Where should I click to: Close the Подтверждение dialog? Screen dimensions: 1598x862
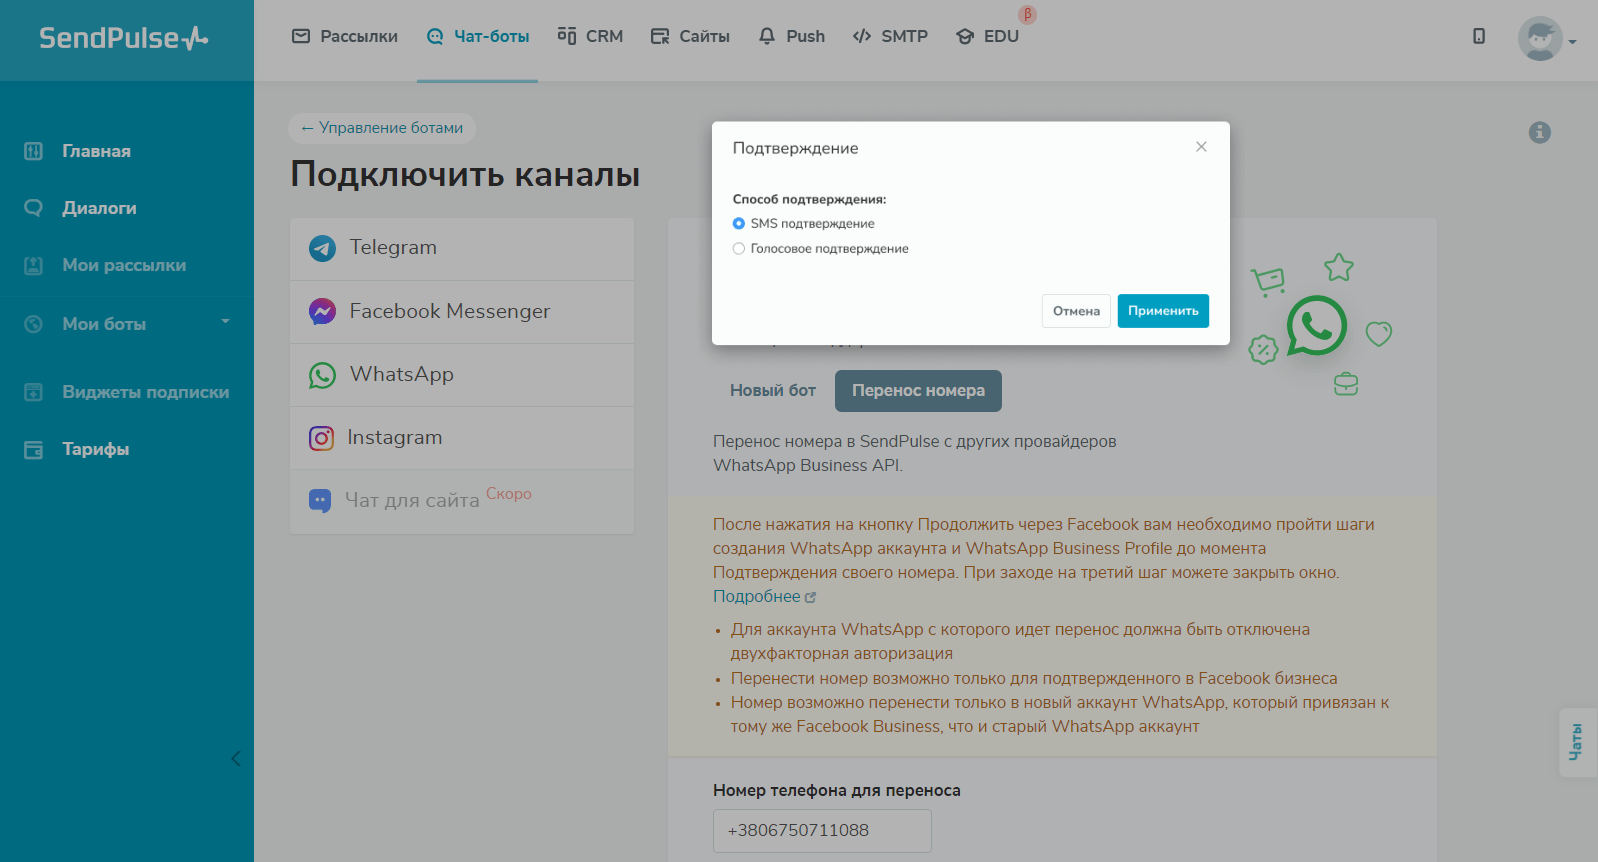click(1201, 147)
